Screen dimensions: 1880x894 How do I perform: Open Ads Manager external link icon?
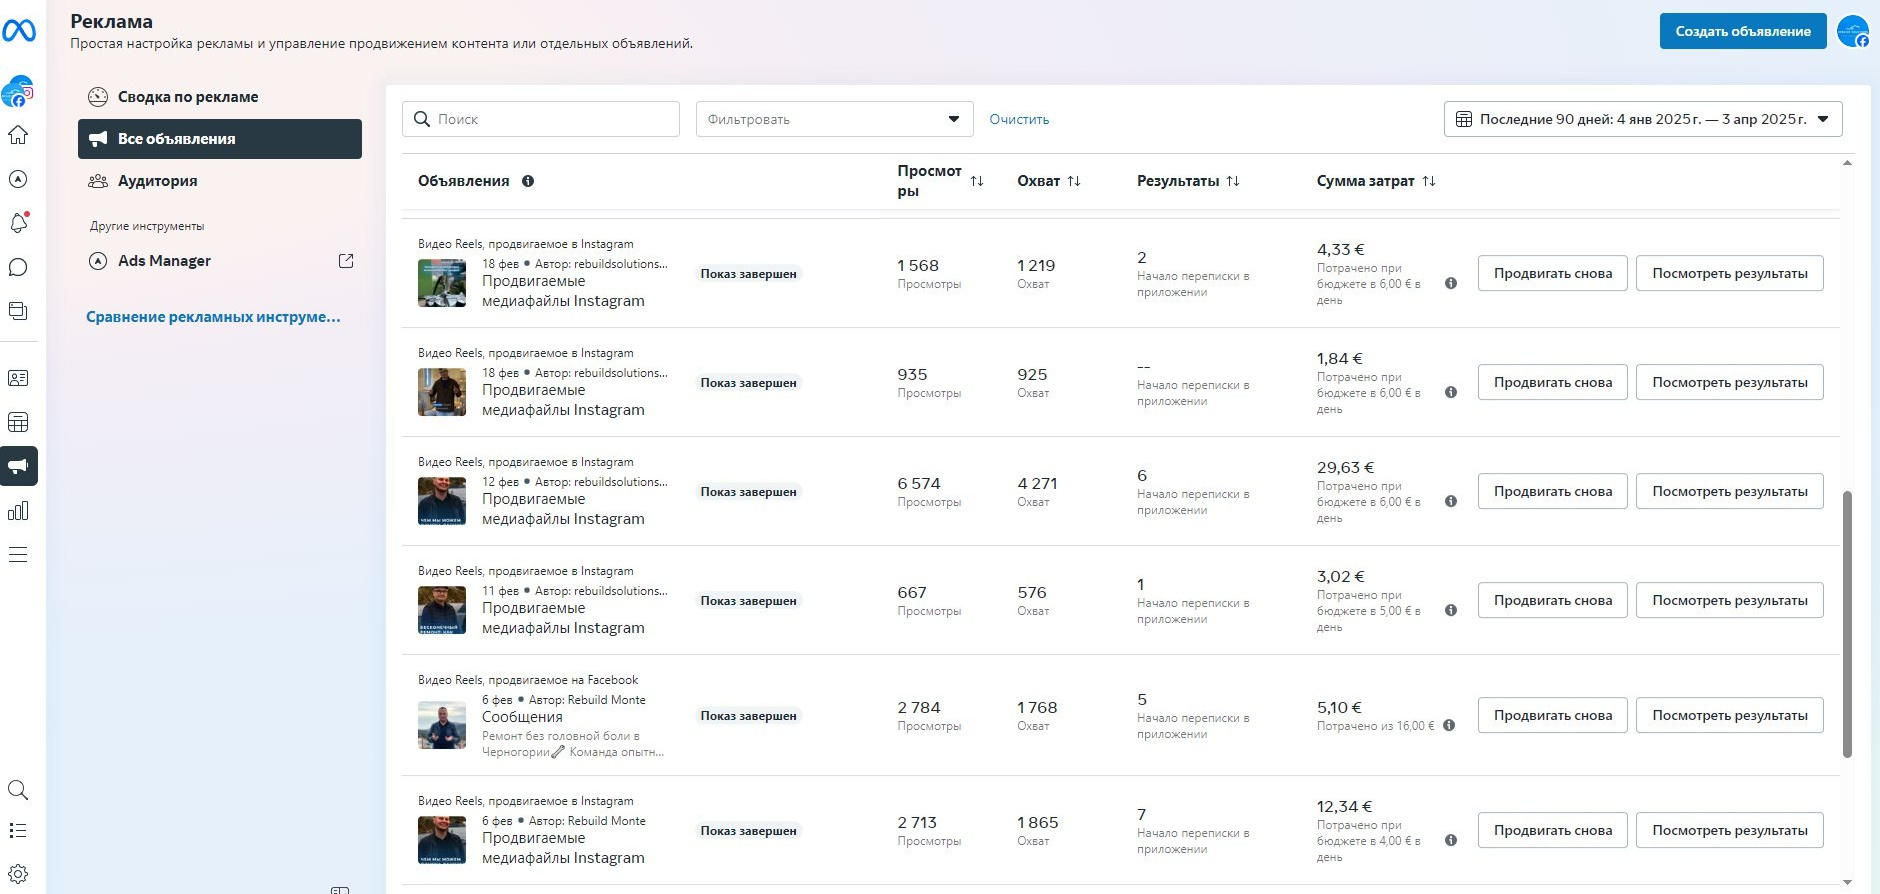coord(346,261)
